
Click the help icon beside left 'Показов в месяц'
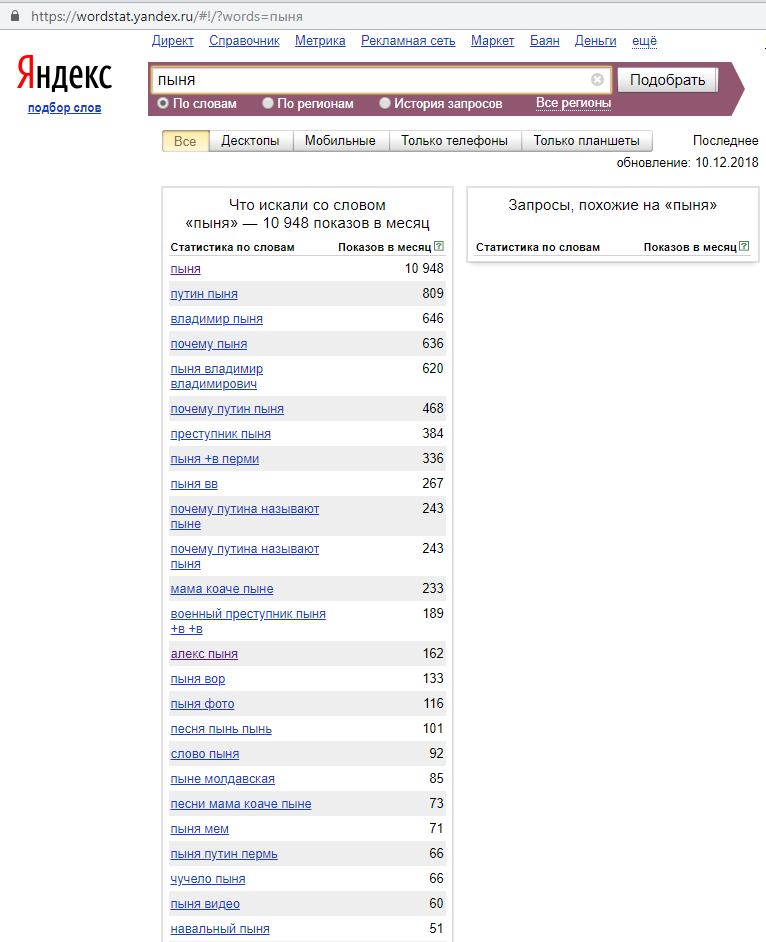(x=439, y=246)
